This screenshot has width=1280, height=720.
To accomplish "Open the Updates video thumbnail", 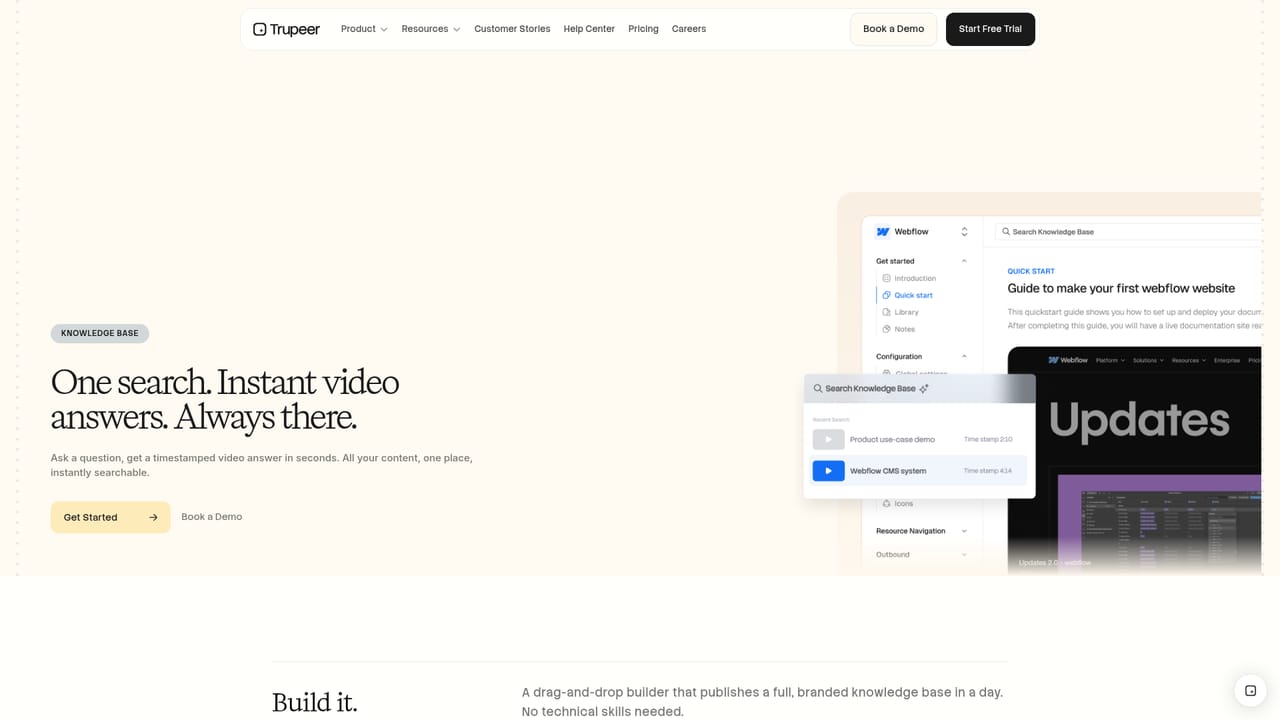I will (1134, 461).
